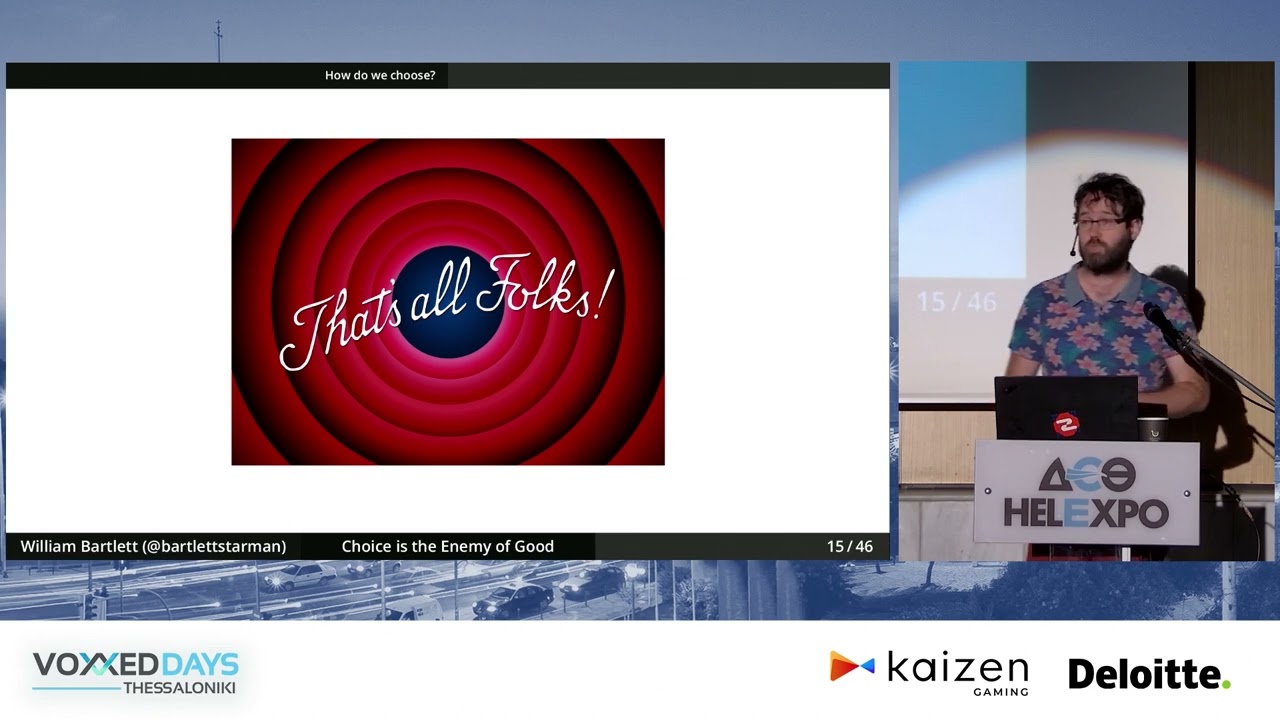Click the 'That's all Folks!' slide image
Image resolution: width=1280 pixels, height=720 pixels.
tap(448, 302)
